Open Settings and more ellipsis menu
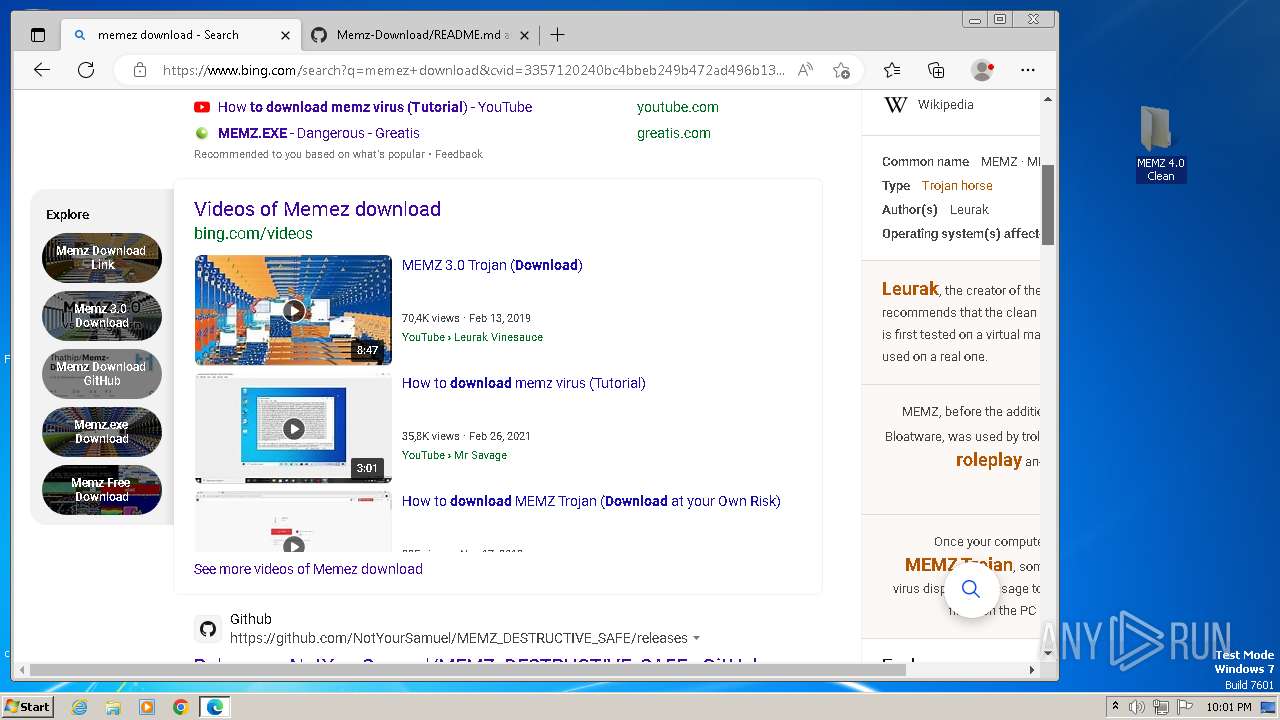 tap(1028, 70)
